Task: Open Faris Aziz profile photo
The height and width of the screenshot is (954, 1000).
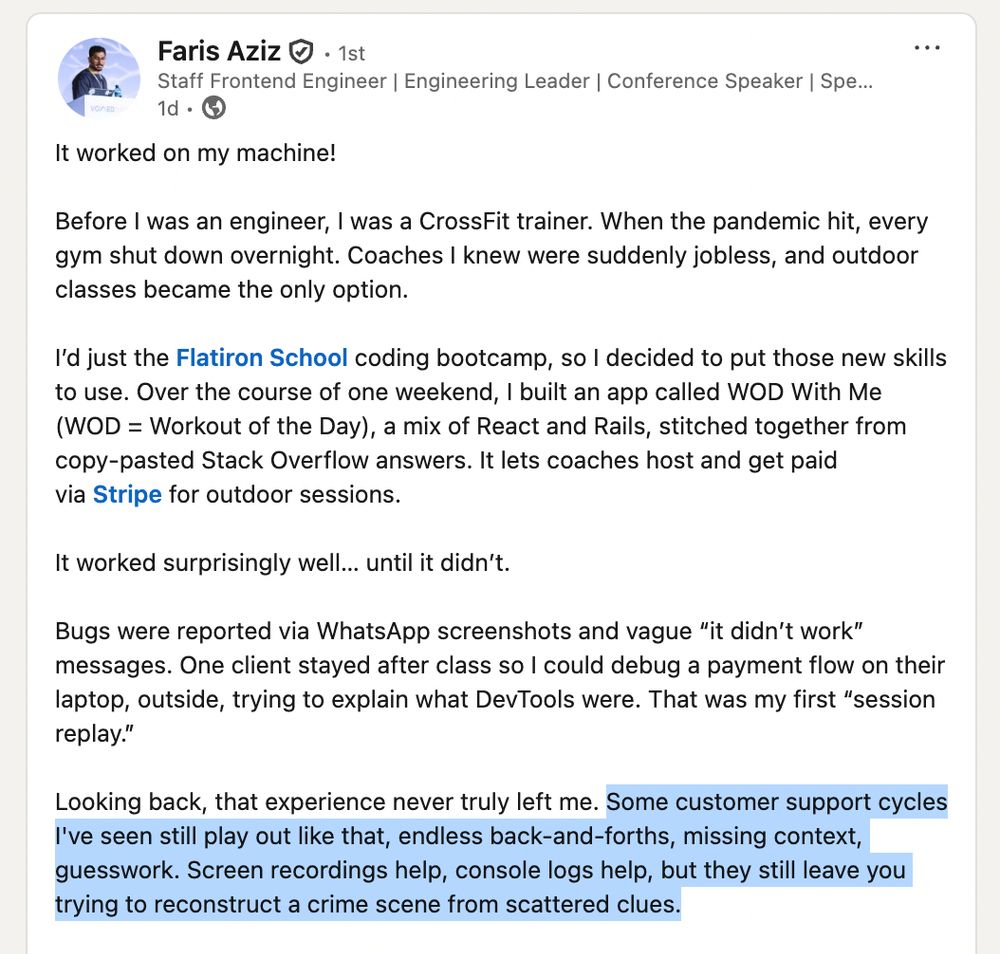Action: 99,78
